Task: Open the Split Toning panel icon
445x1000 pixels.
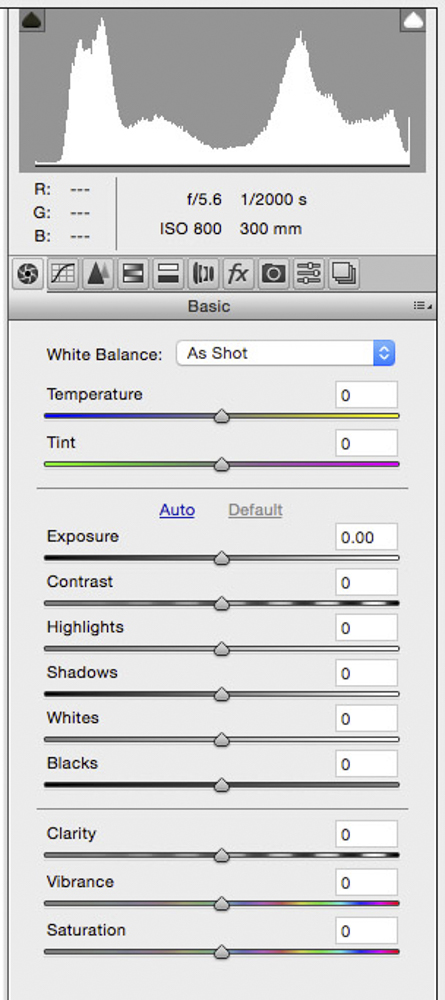Action: tap(168, 274)
